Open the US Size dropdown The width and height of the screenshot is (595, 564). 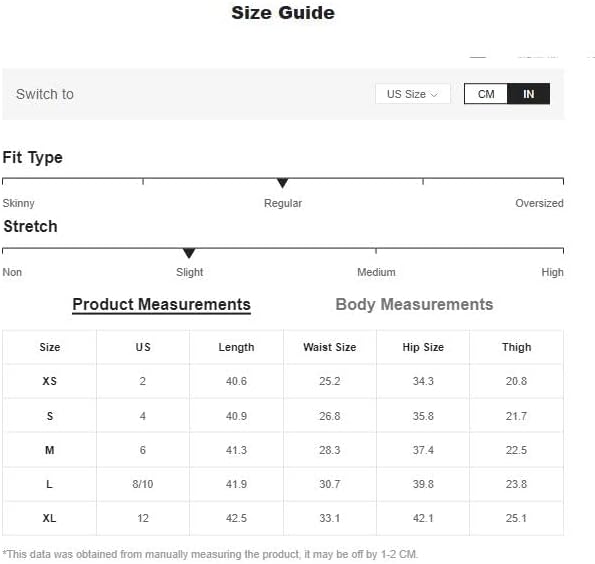pyautogui.click(x=412, y=94)
